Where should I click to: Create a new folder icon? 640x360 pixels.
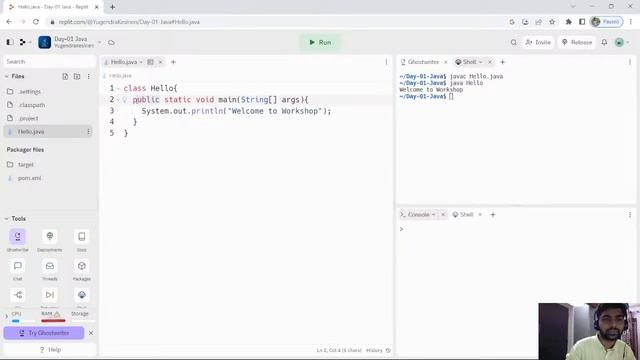click(77, 76)
